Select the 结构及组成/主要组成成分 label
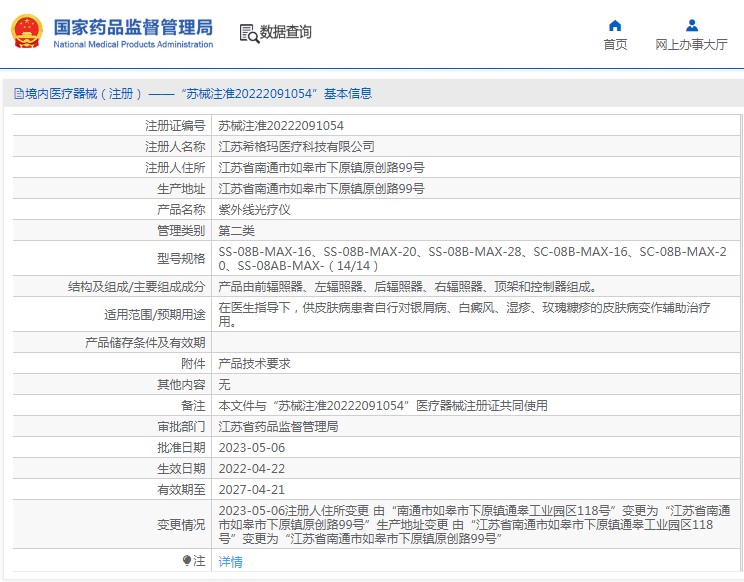Image resolution: width=744 pixels, height=582 pixels. [137, 286]
